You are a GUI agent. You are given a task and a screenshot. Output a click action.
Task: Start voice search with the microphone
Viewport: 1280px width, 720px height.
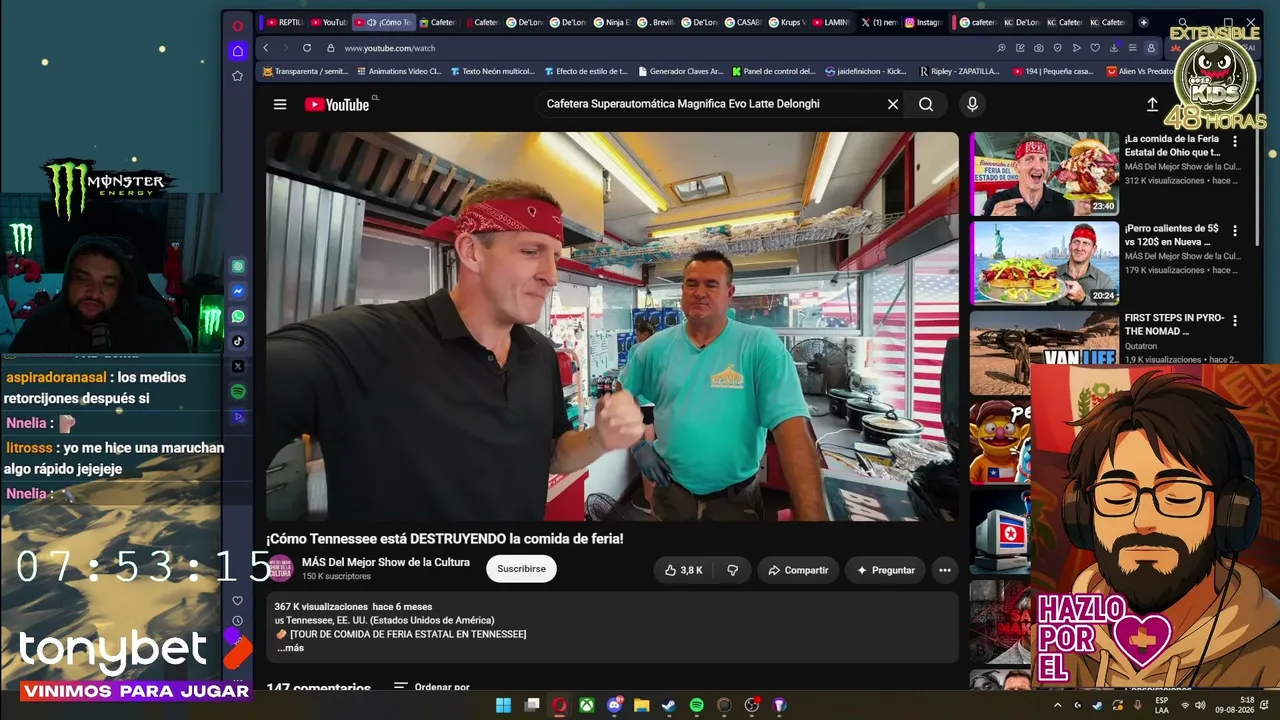coord(972,104)
